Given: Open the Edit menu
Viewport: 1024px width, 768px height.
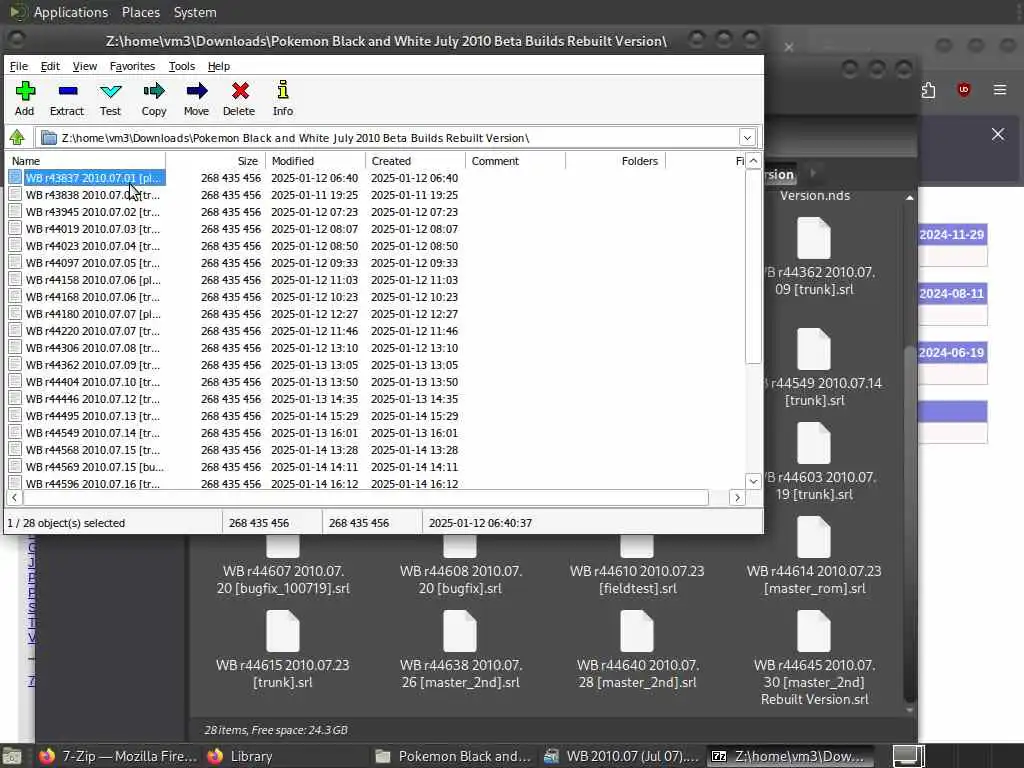Looking at the screenshot, I should pos(50,66).
